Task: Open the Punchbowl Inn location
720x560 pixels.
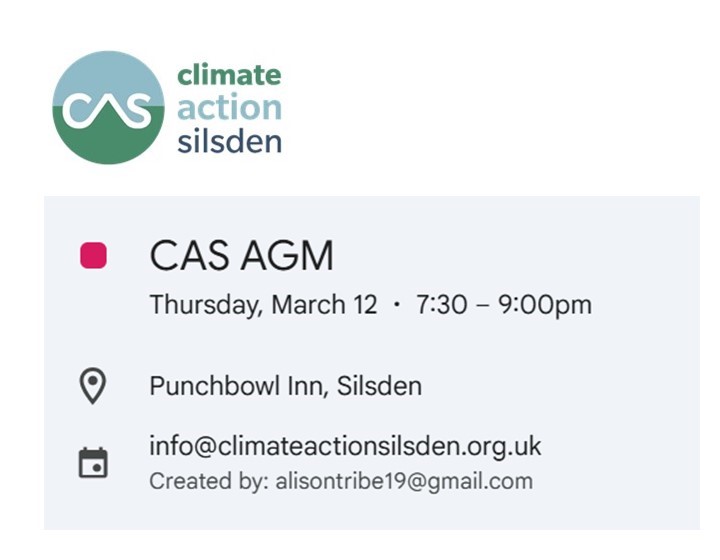Action: 239,385
